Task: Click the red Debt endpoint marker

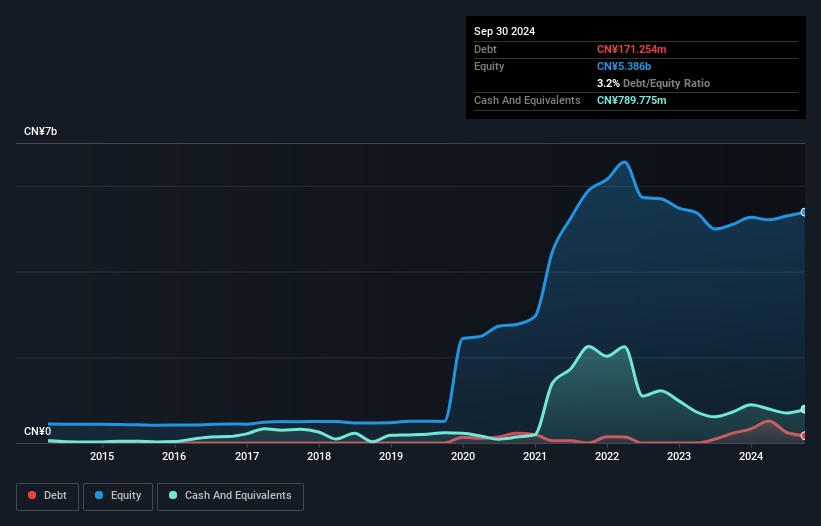Action: [x=804, y=435]
